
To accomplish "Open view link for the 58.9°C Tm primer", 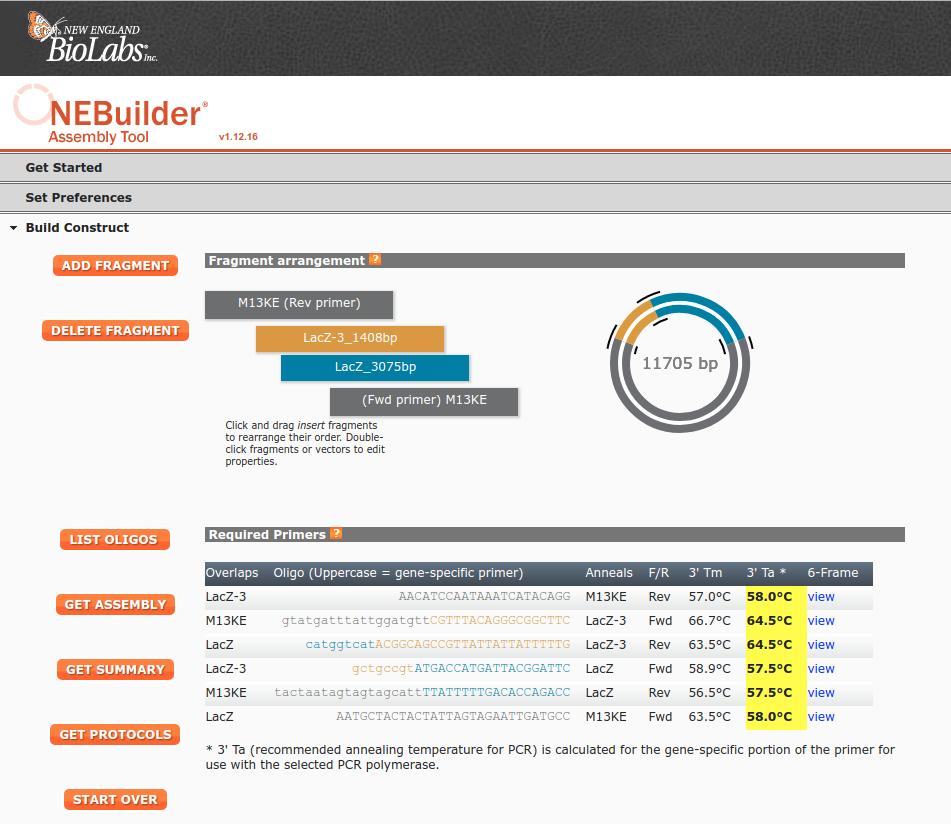I will (x=821, y=668).
